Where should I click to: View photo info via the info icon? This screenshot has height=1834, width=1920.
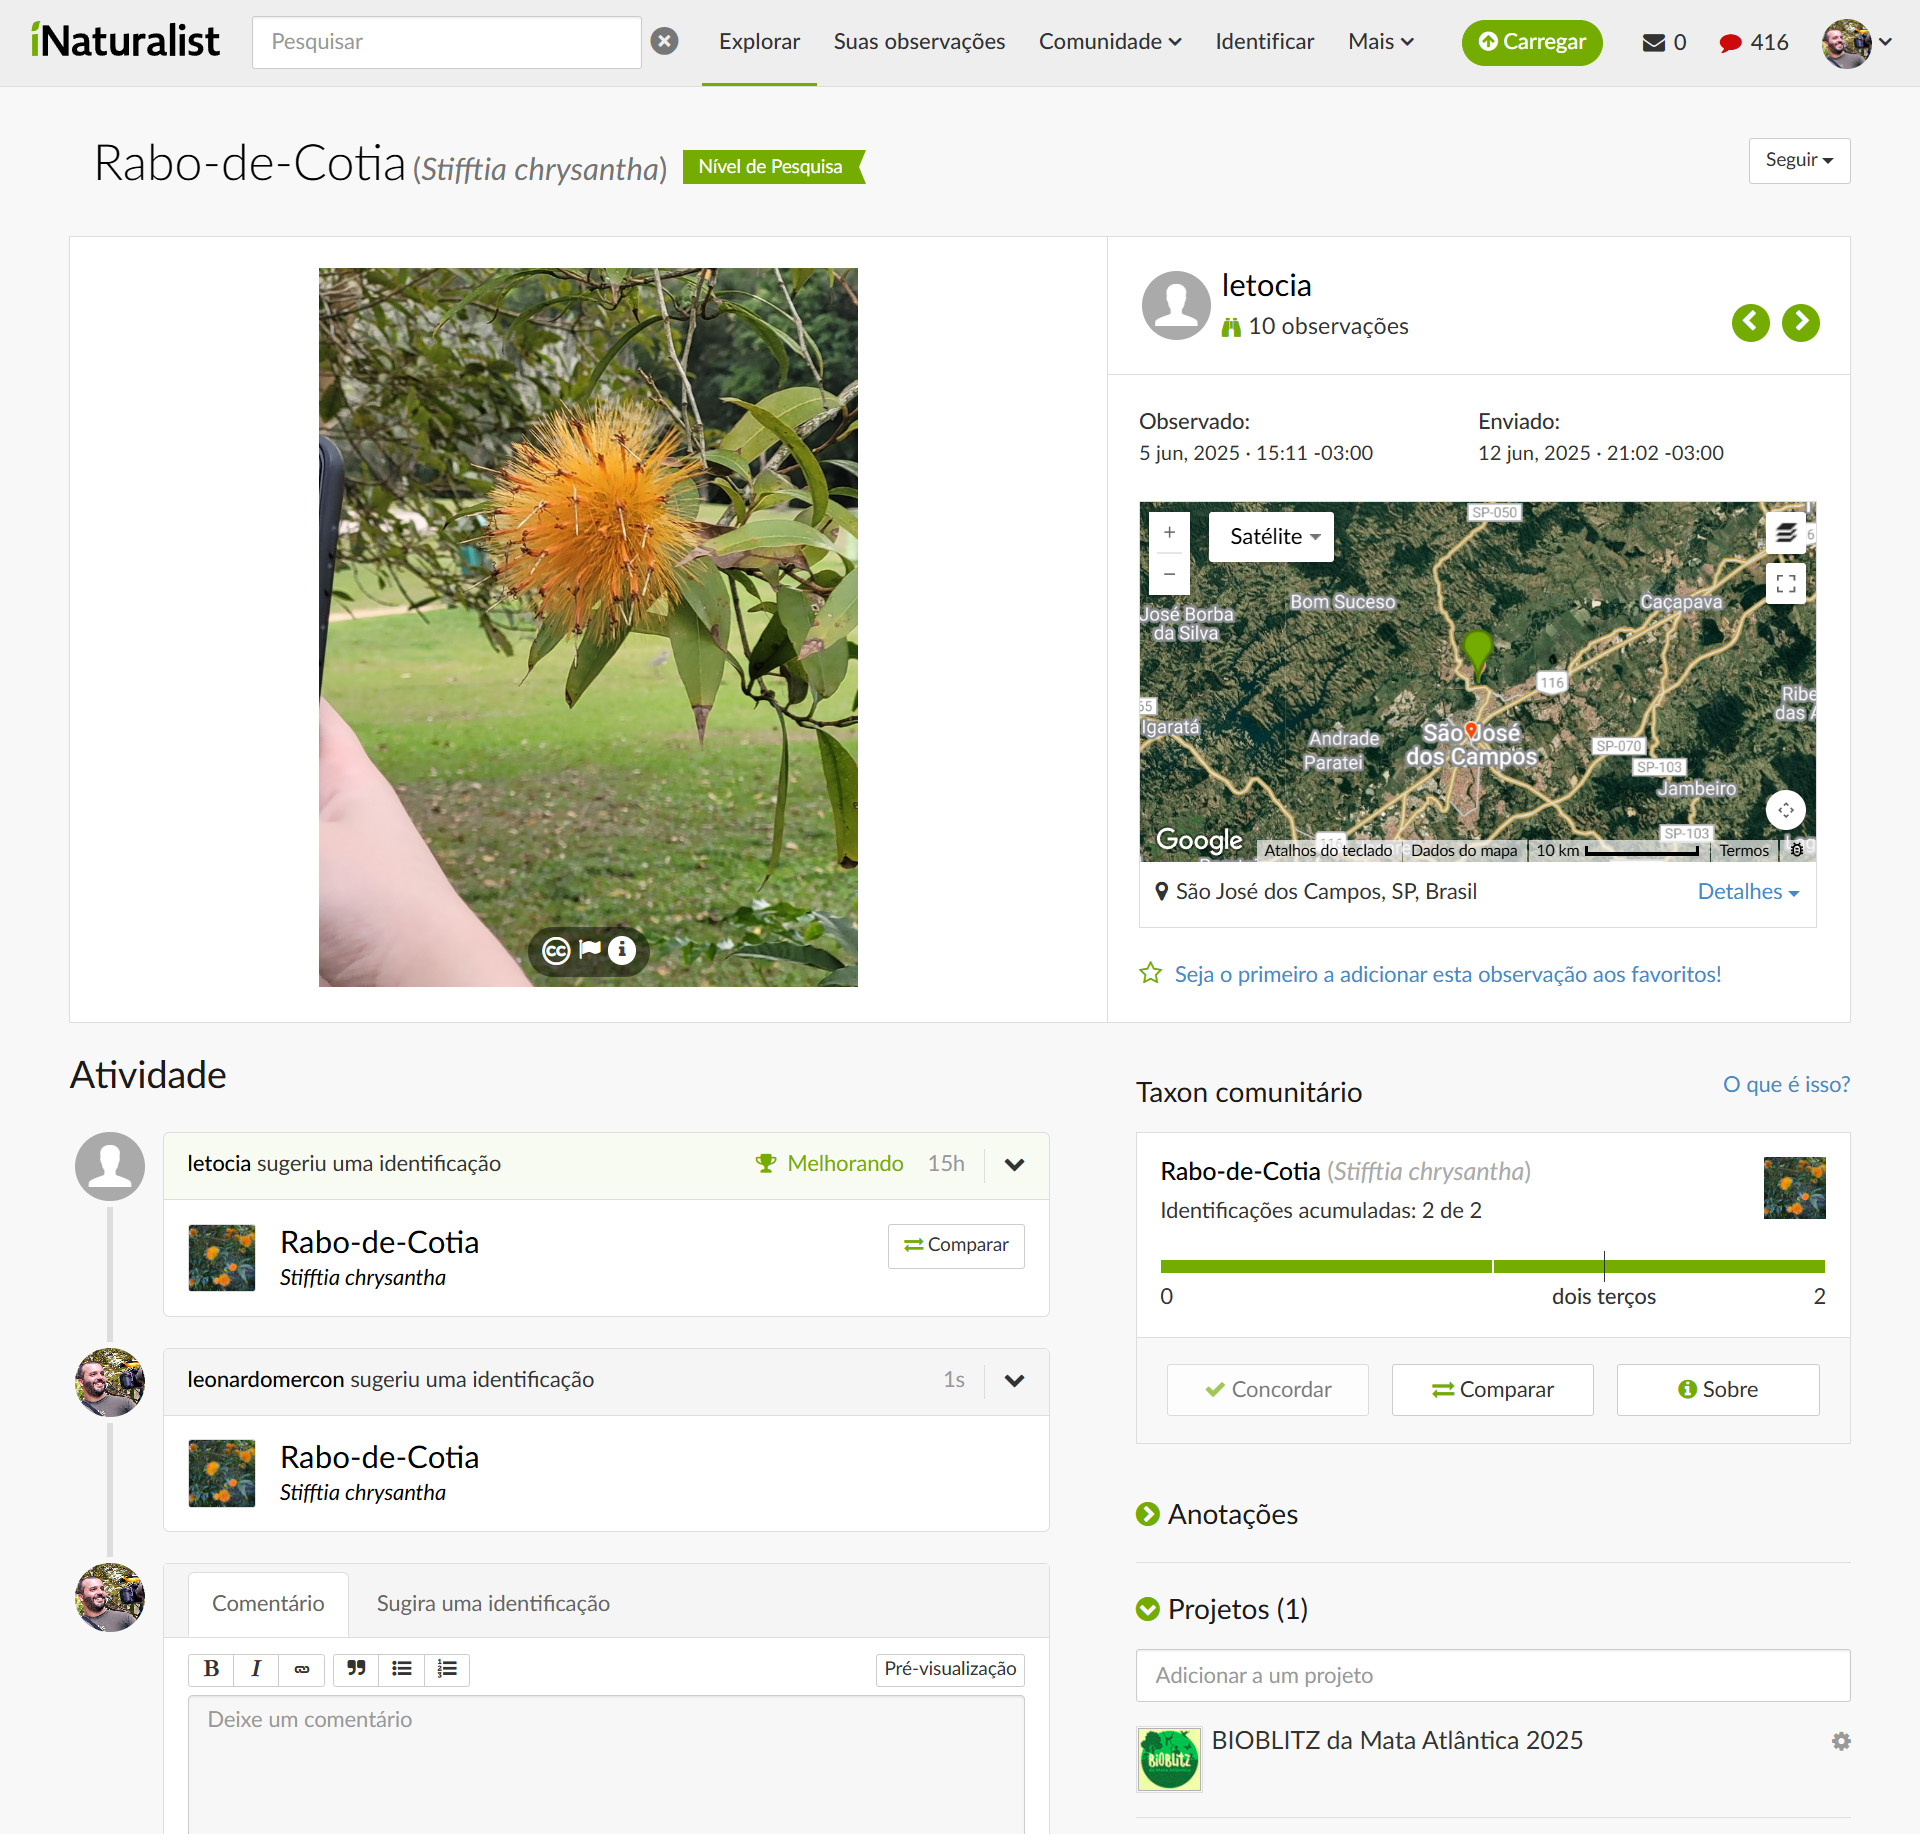621,951
